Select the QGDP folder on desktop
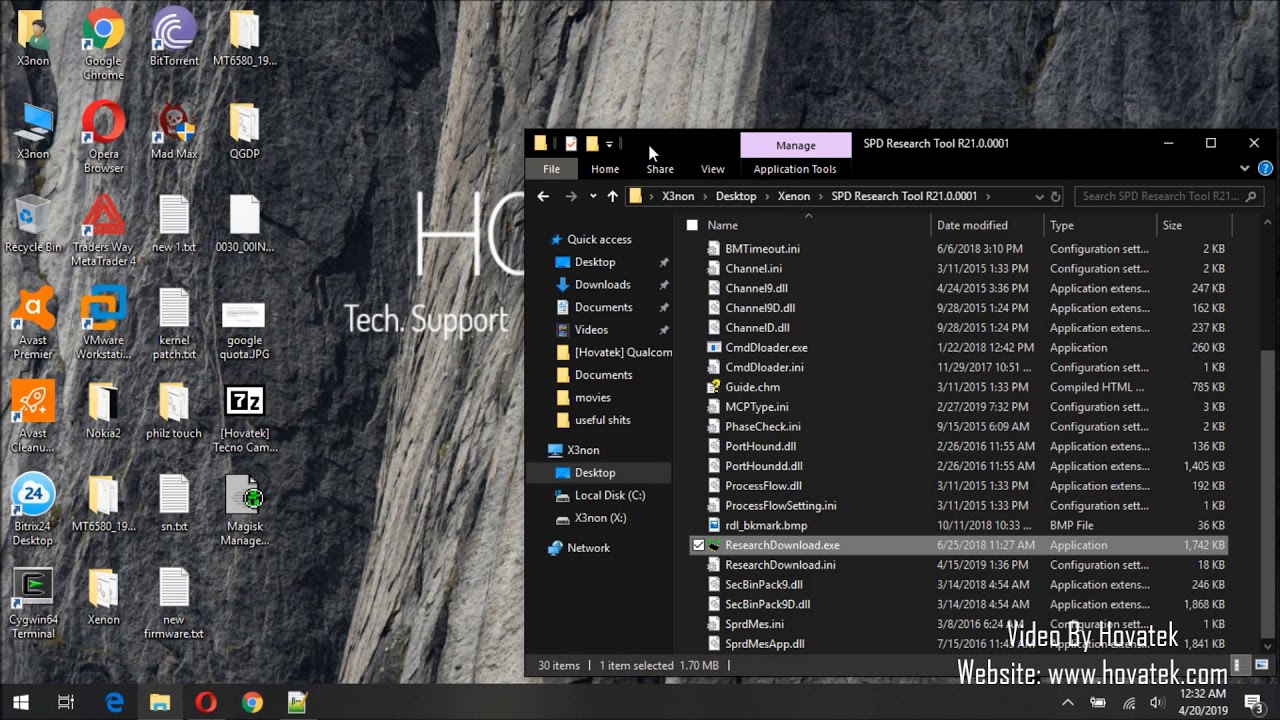 tap(244, 131)
